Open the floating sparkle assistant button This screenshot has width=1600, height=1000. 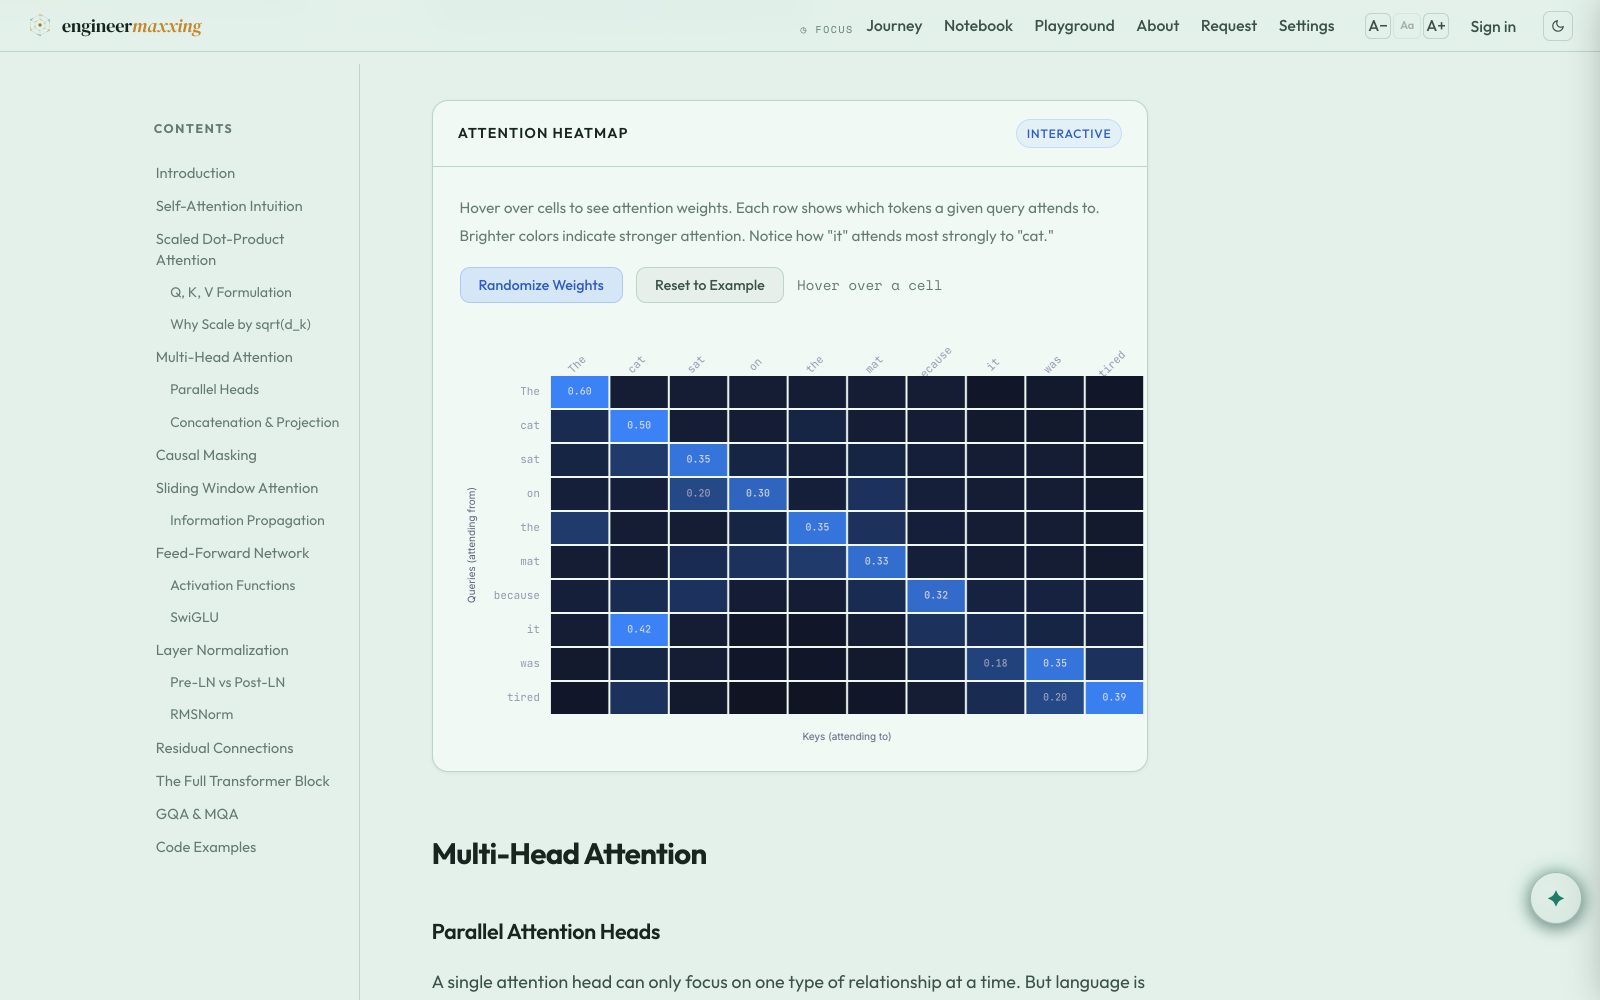(1555, 898)
